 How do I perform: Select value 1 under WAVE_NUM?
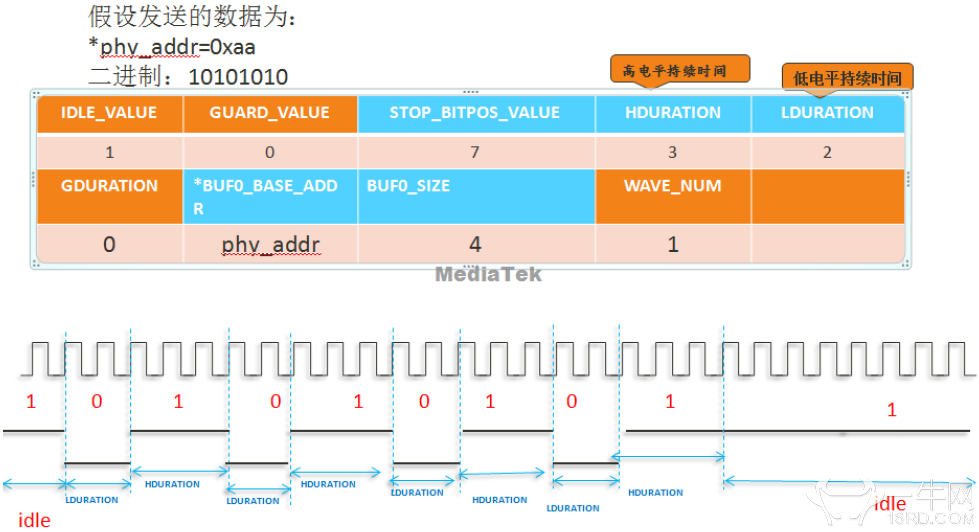[x=673, y=244]
